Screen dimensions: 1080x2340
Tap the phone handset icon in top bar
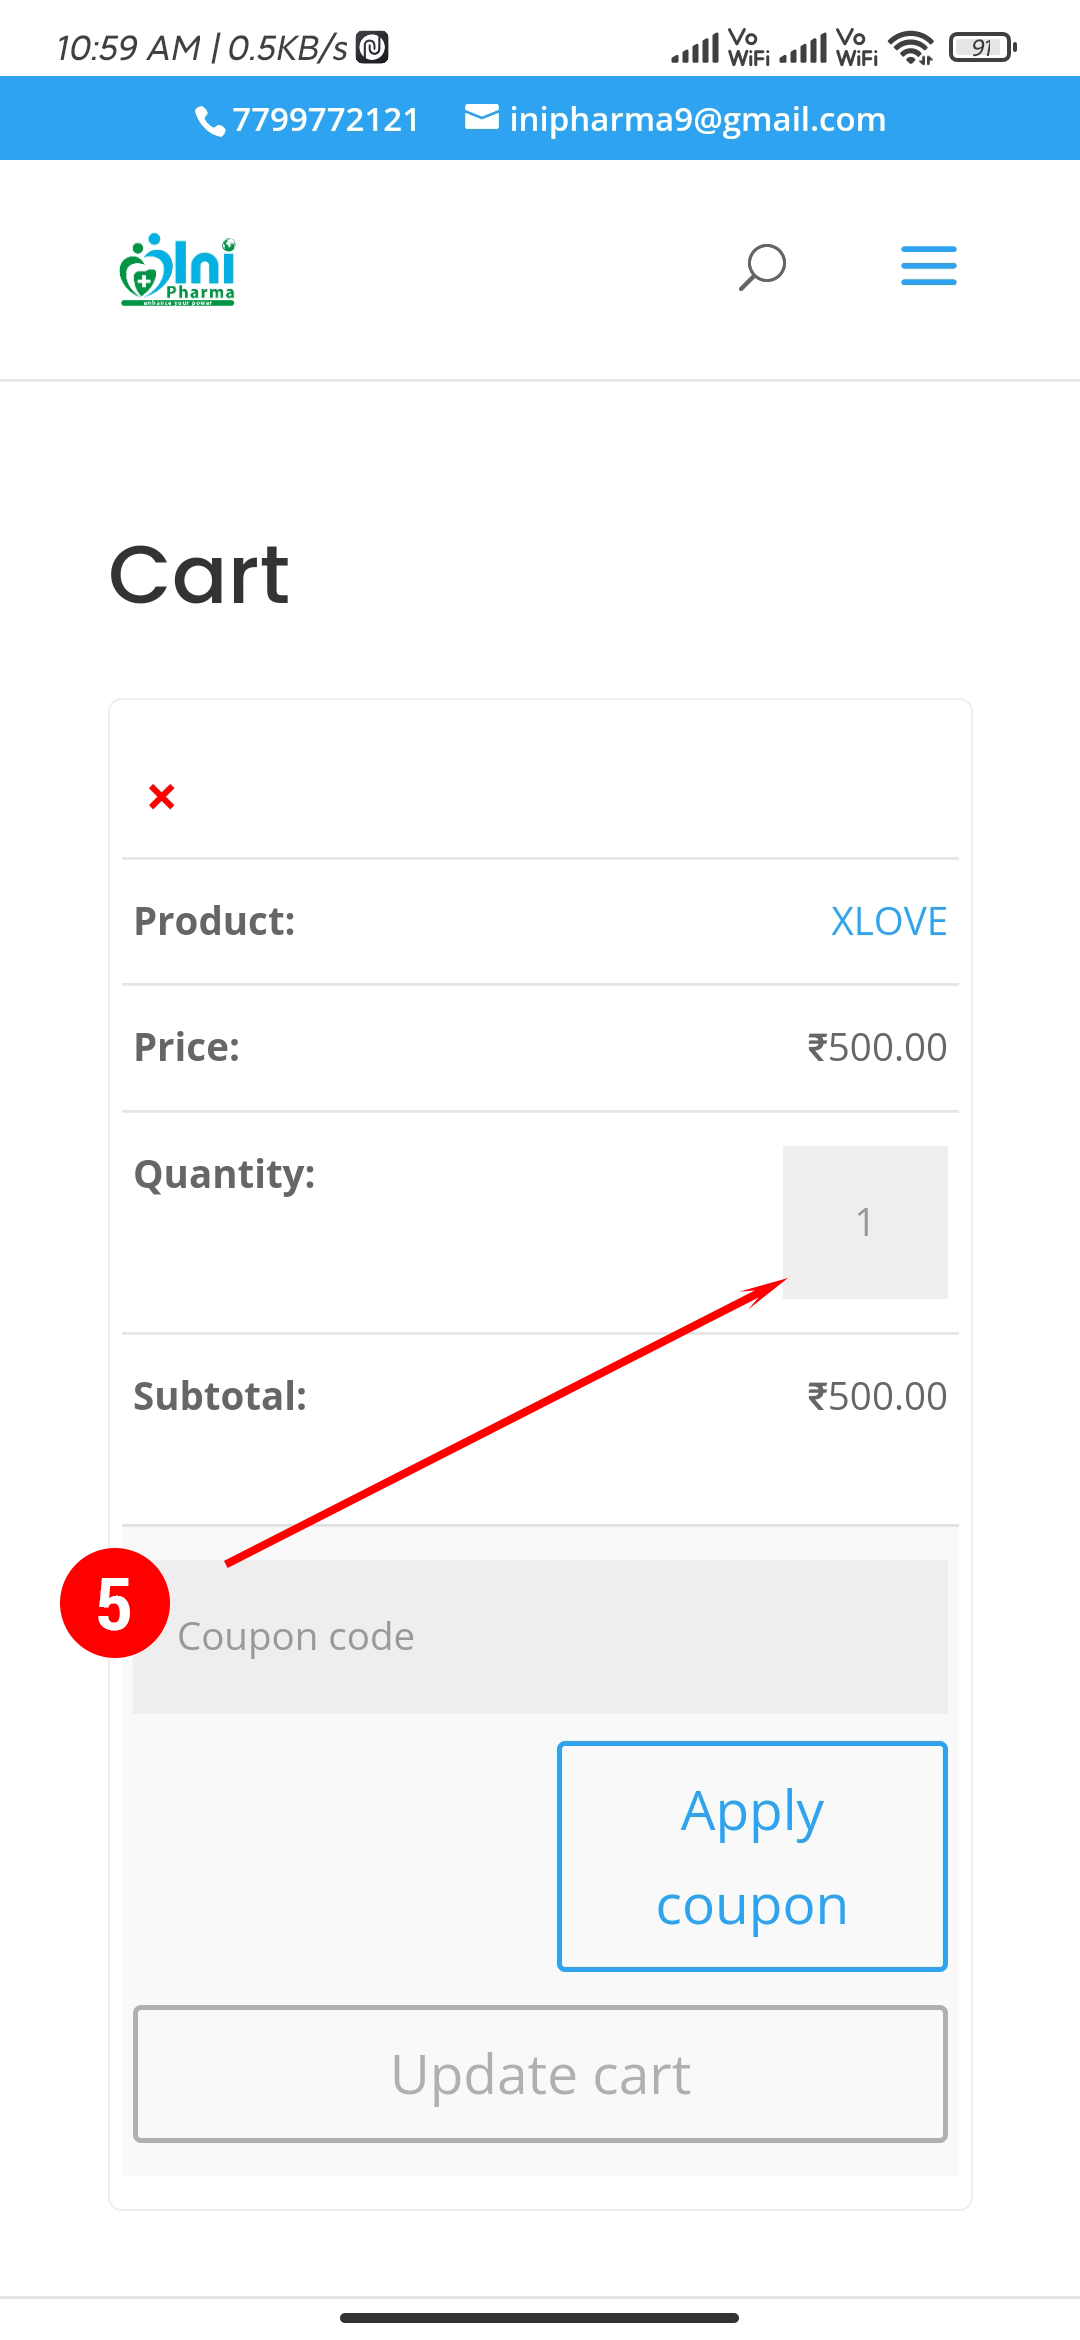click(x=209, y=121)
